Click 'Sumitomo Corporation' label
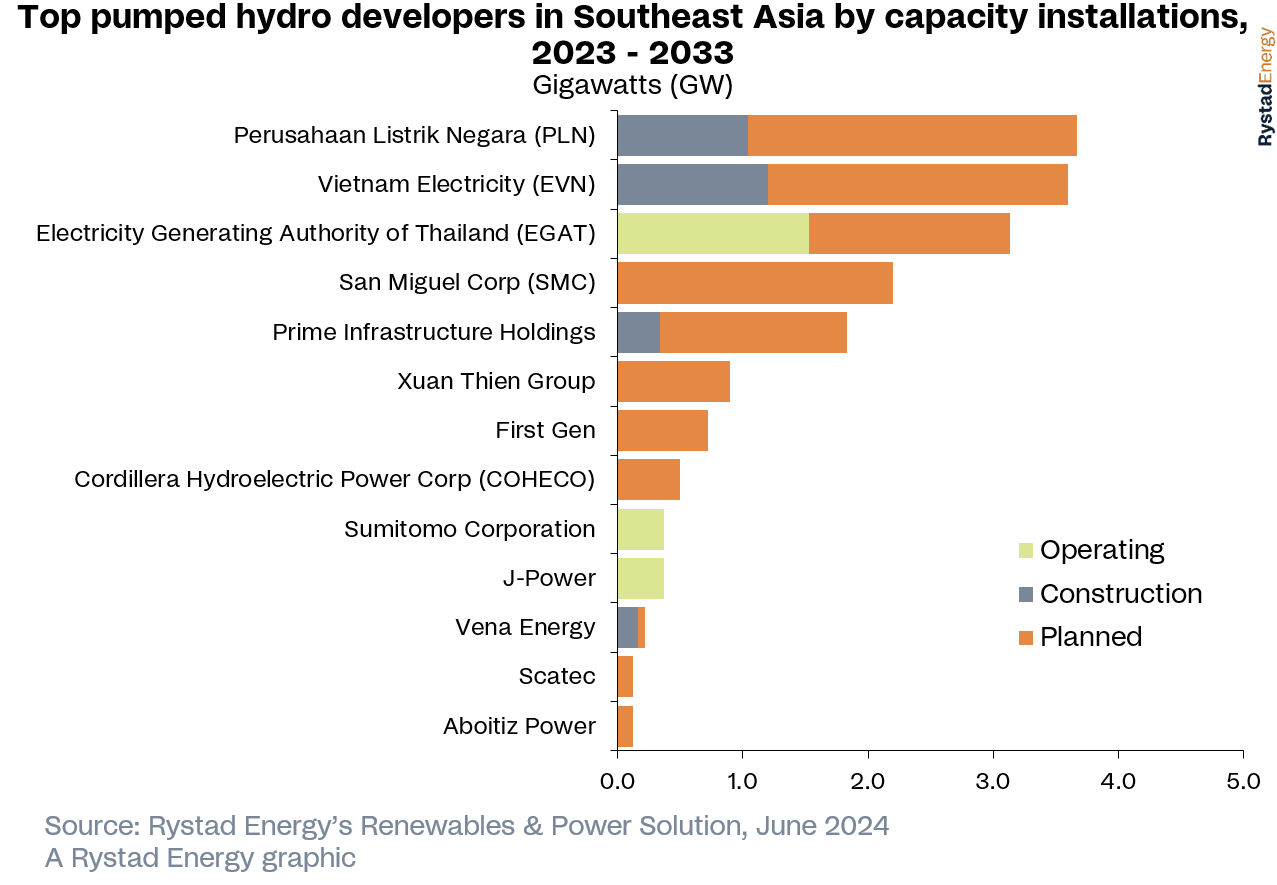The image size is (1277, 885). 470,529
